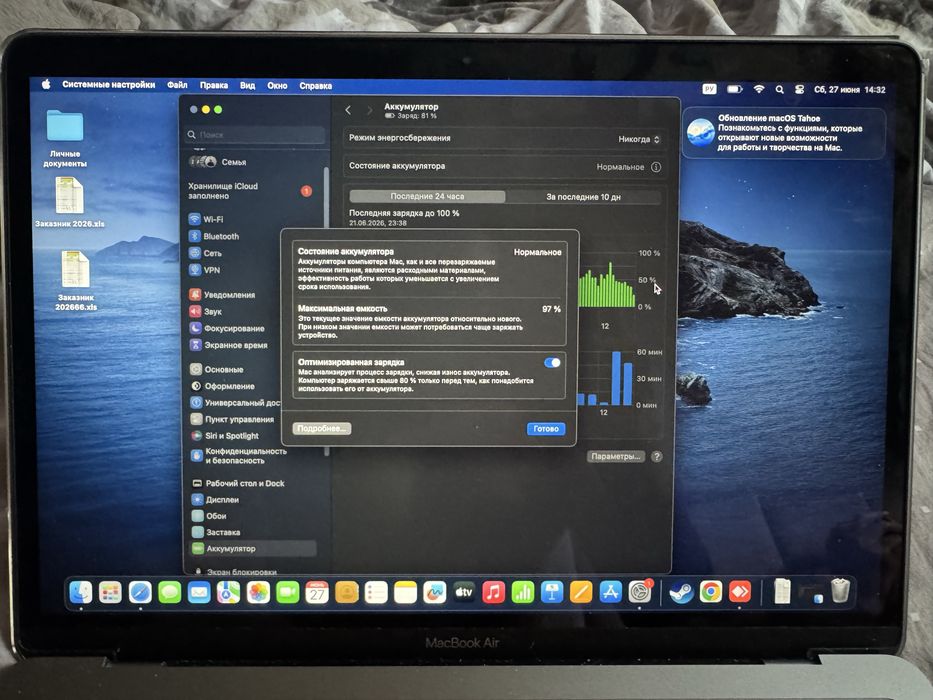Click the date and time Сб, 27 июня

click(x=849, y=90)
